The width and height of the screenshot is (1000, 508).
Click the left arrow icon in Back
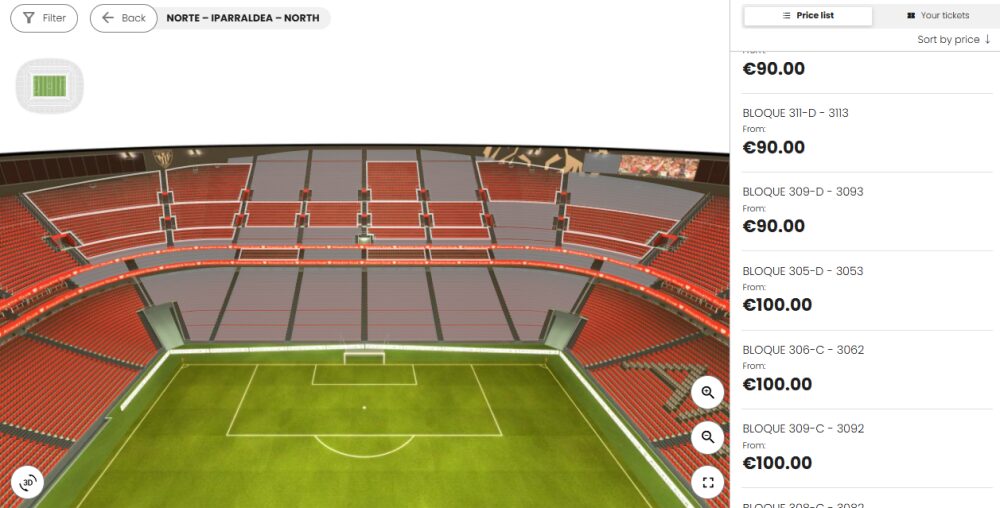[x=108, y=18]
